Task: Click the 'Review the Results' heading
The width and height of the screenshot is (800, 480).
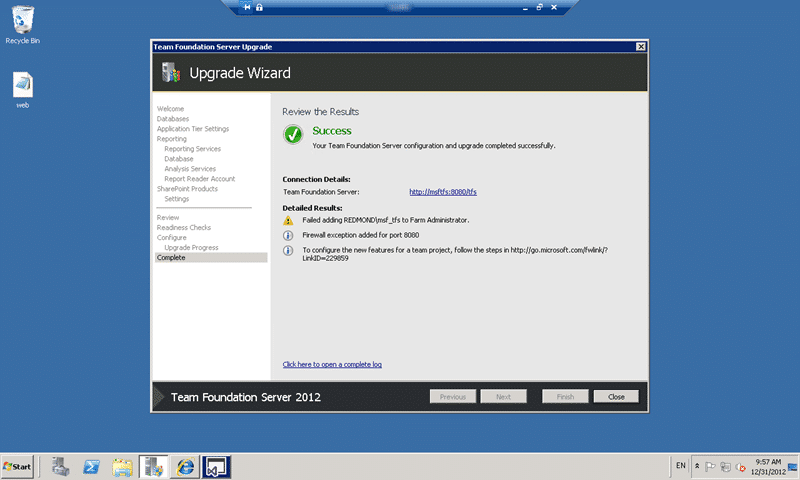Action: point(320,112)
